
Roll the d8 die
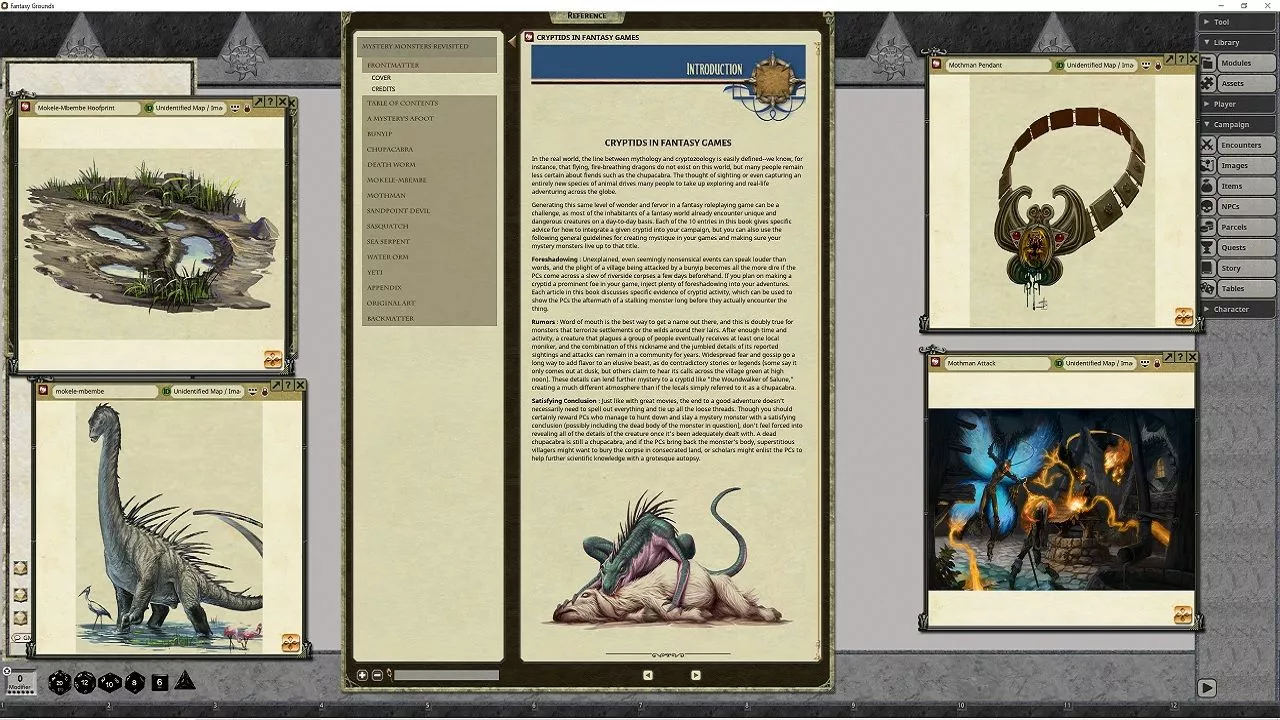(x=134, y=683)
